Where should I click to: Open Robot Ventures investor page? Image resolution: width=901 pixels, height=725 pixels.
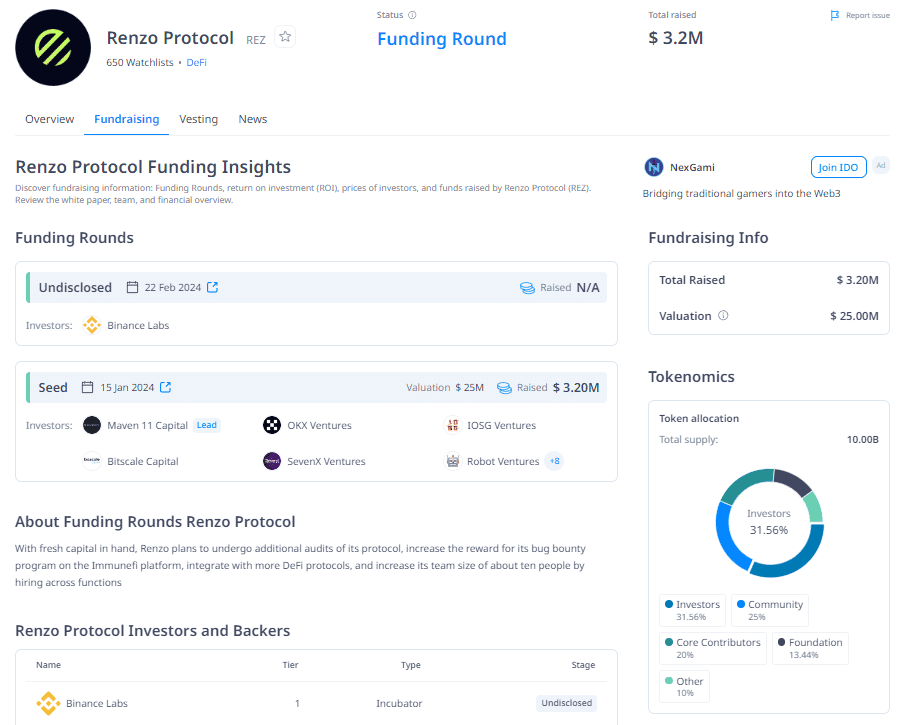point(503,461)
